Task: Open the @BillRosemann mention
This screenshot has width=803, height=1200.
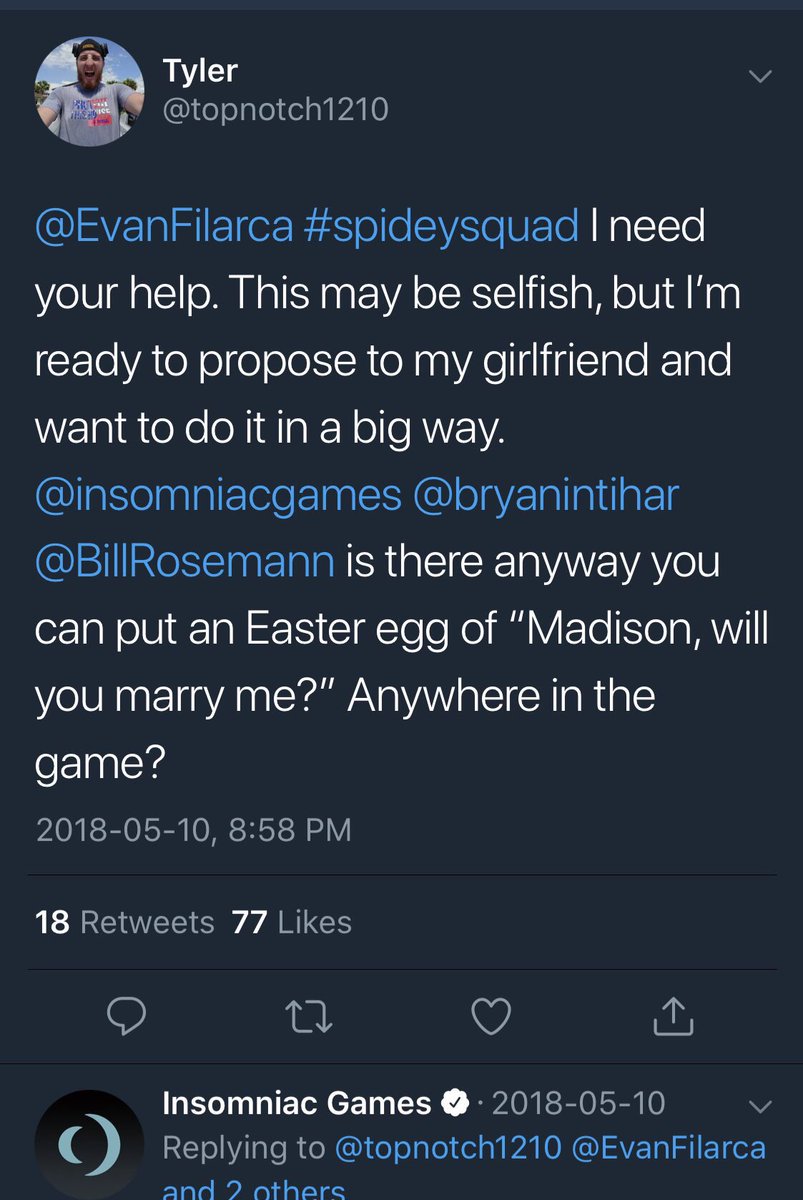Action: coord(185,561)
